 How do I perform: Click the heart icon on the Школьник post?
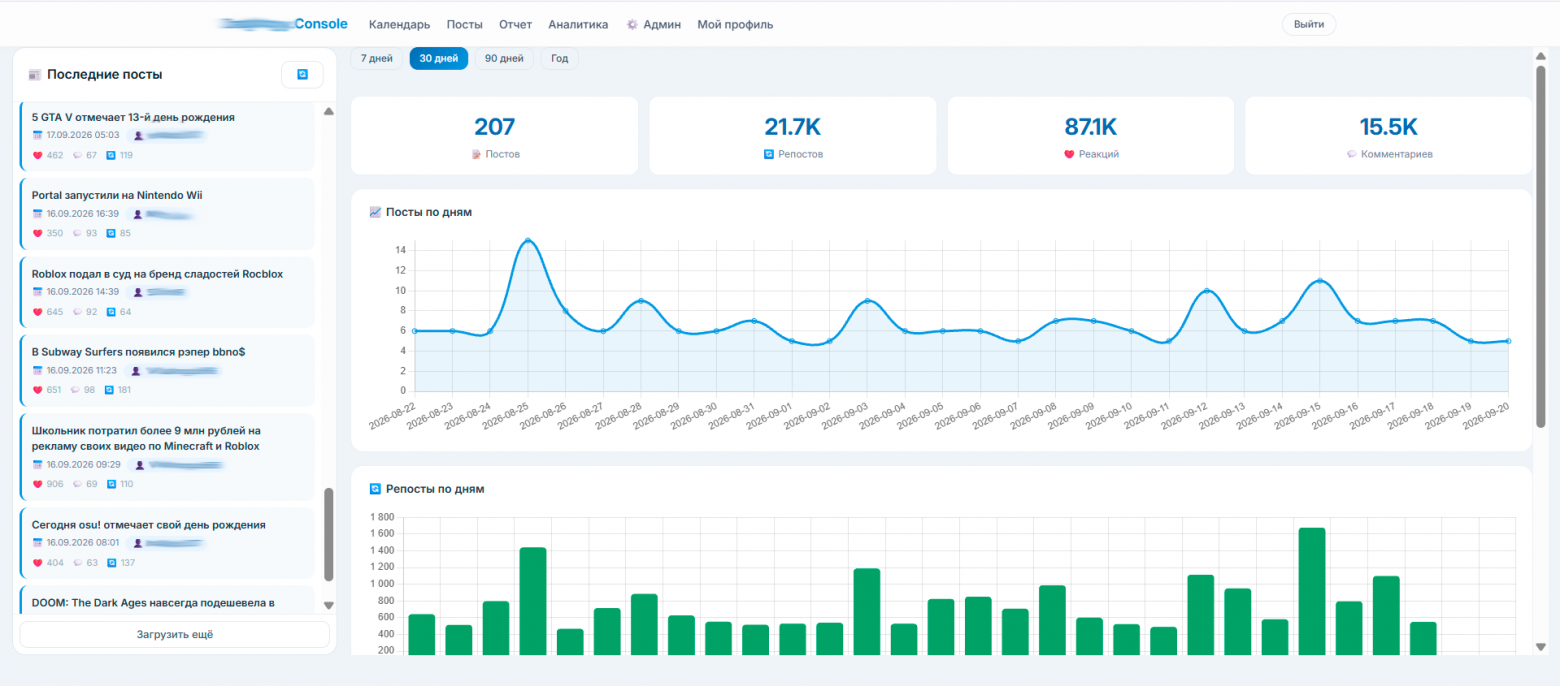click(38, 484)
